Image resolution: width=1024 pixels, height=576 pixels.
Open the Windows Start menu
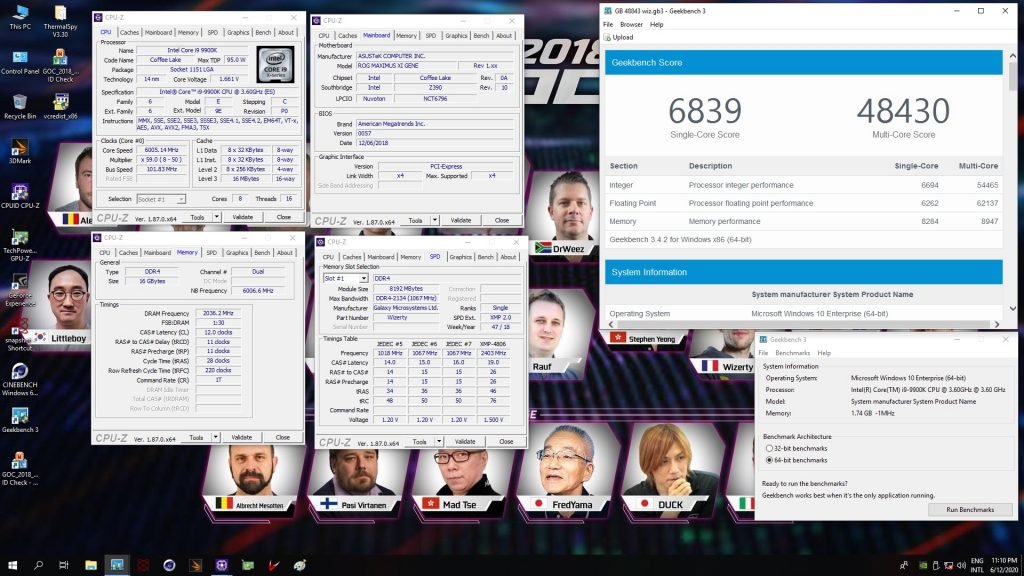click(x=12, y=565)
